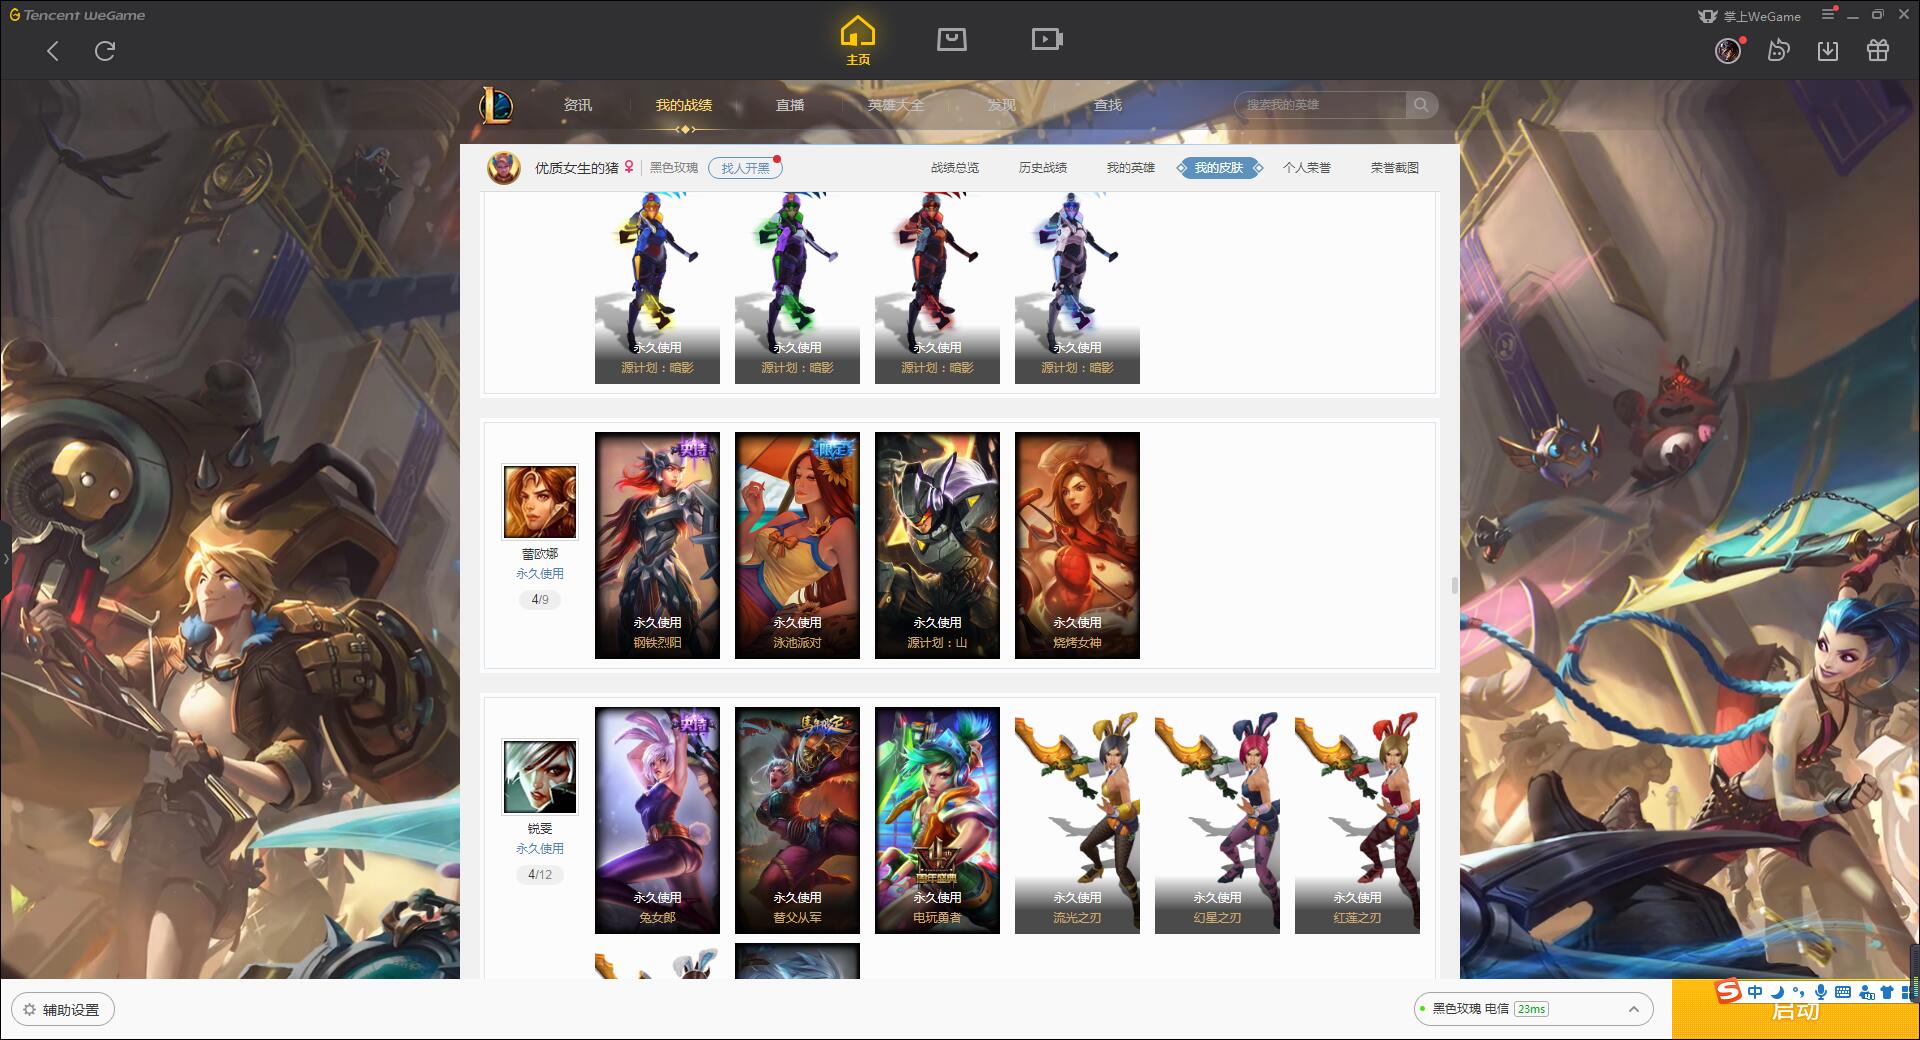
Task: Expand the 黑色玫瑰 电信 server selector
Action: tap(1533, 1009)
